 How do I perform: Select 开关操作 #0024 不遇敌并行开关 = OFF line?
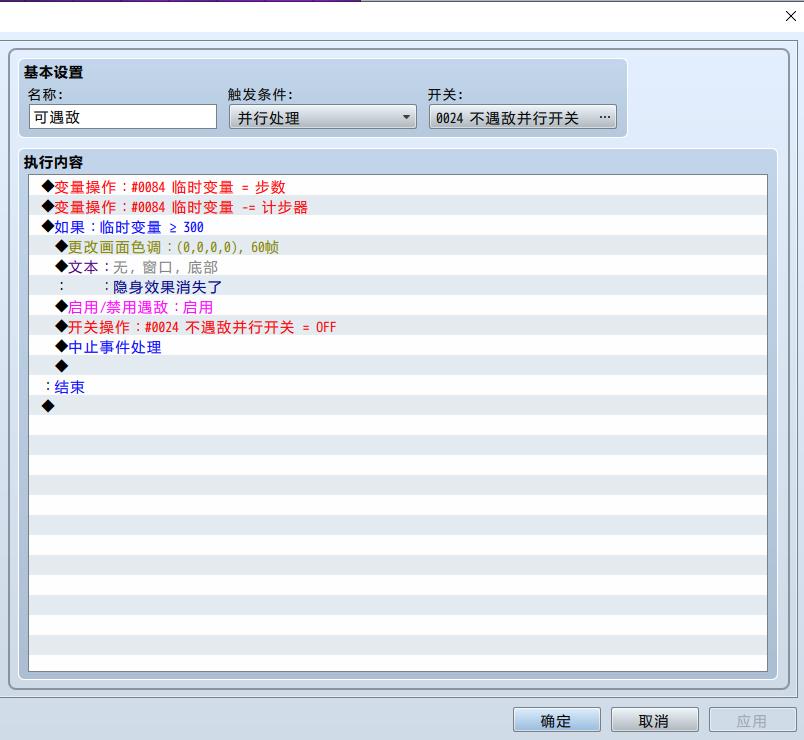pos(398,327)
